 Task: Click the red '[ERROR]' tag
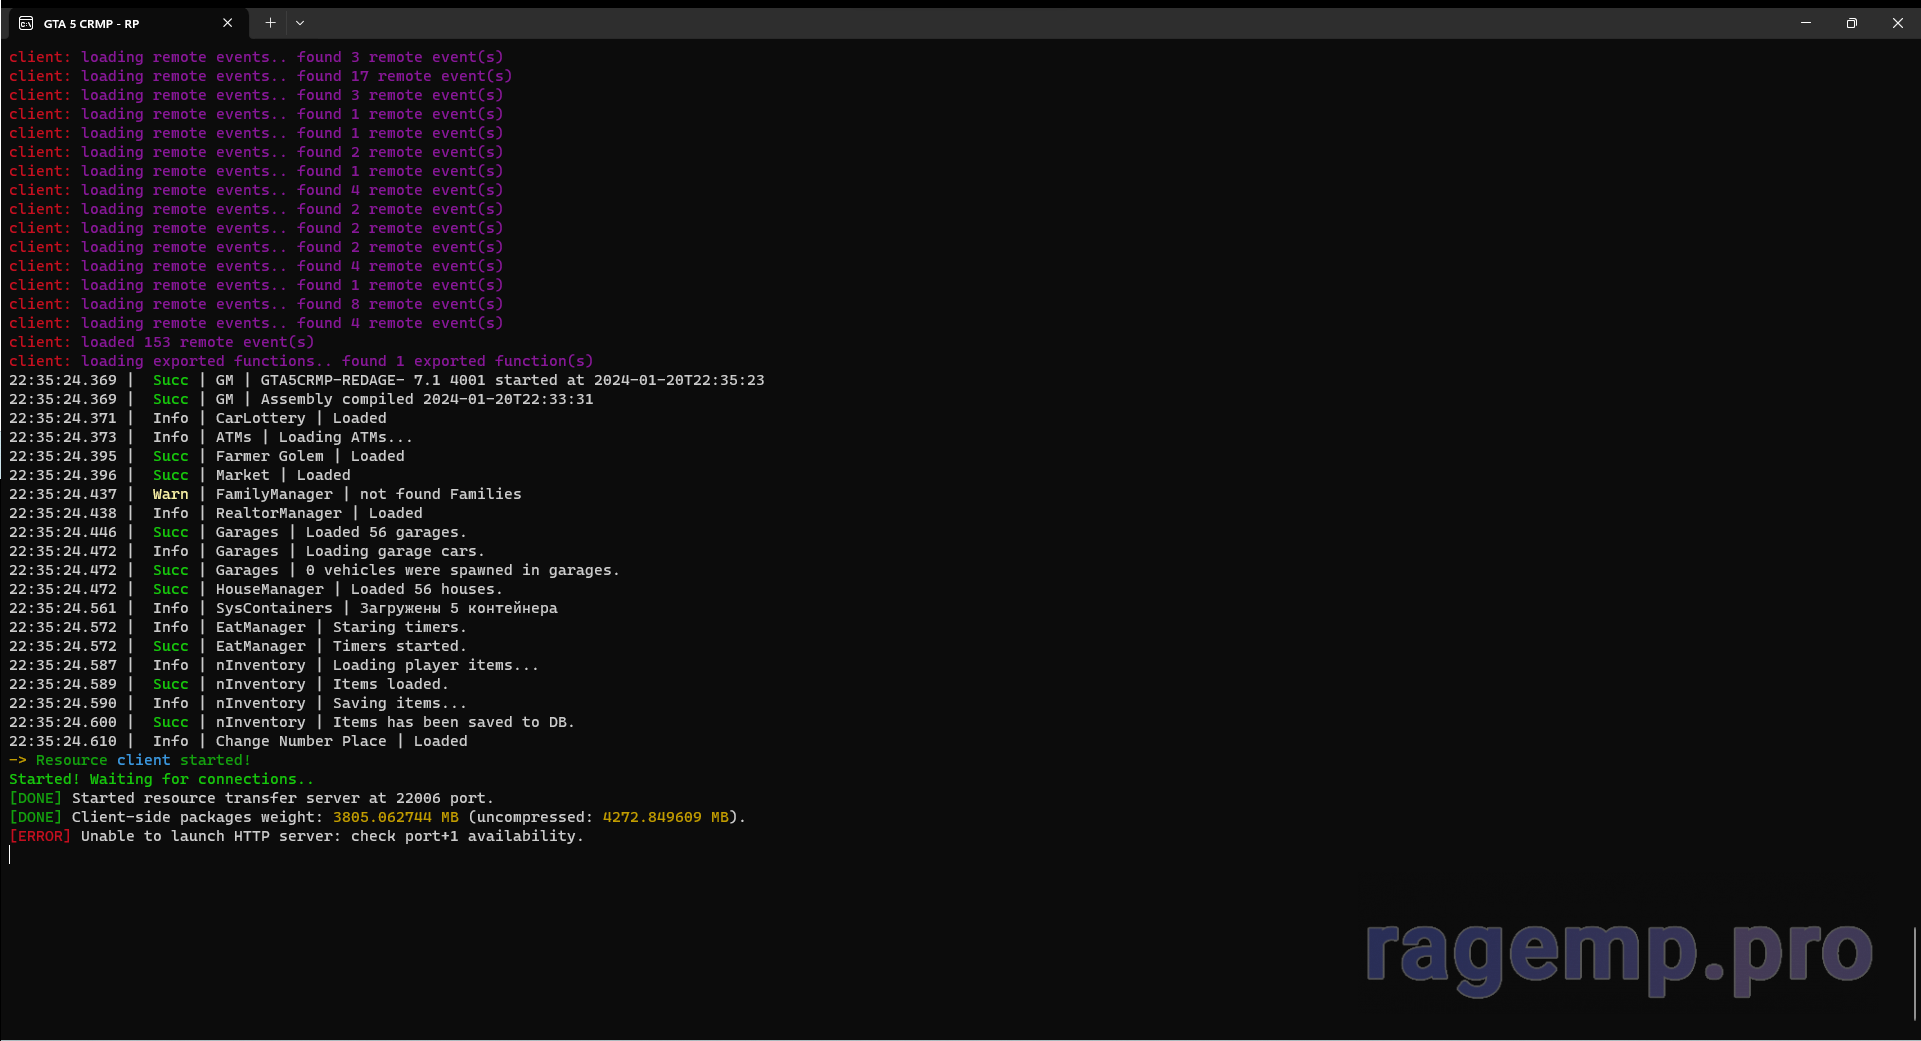40,836
